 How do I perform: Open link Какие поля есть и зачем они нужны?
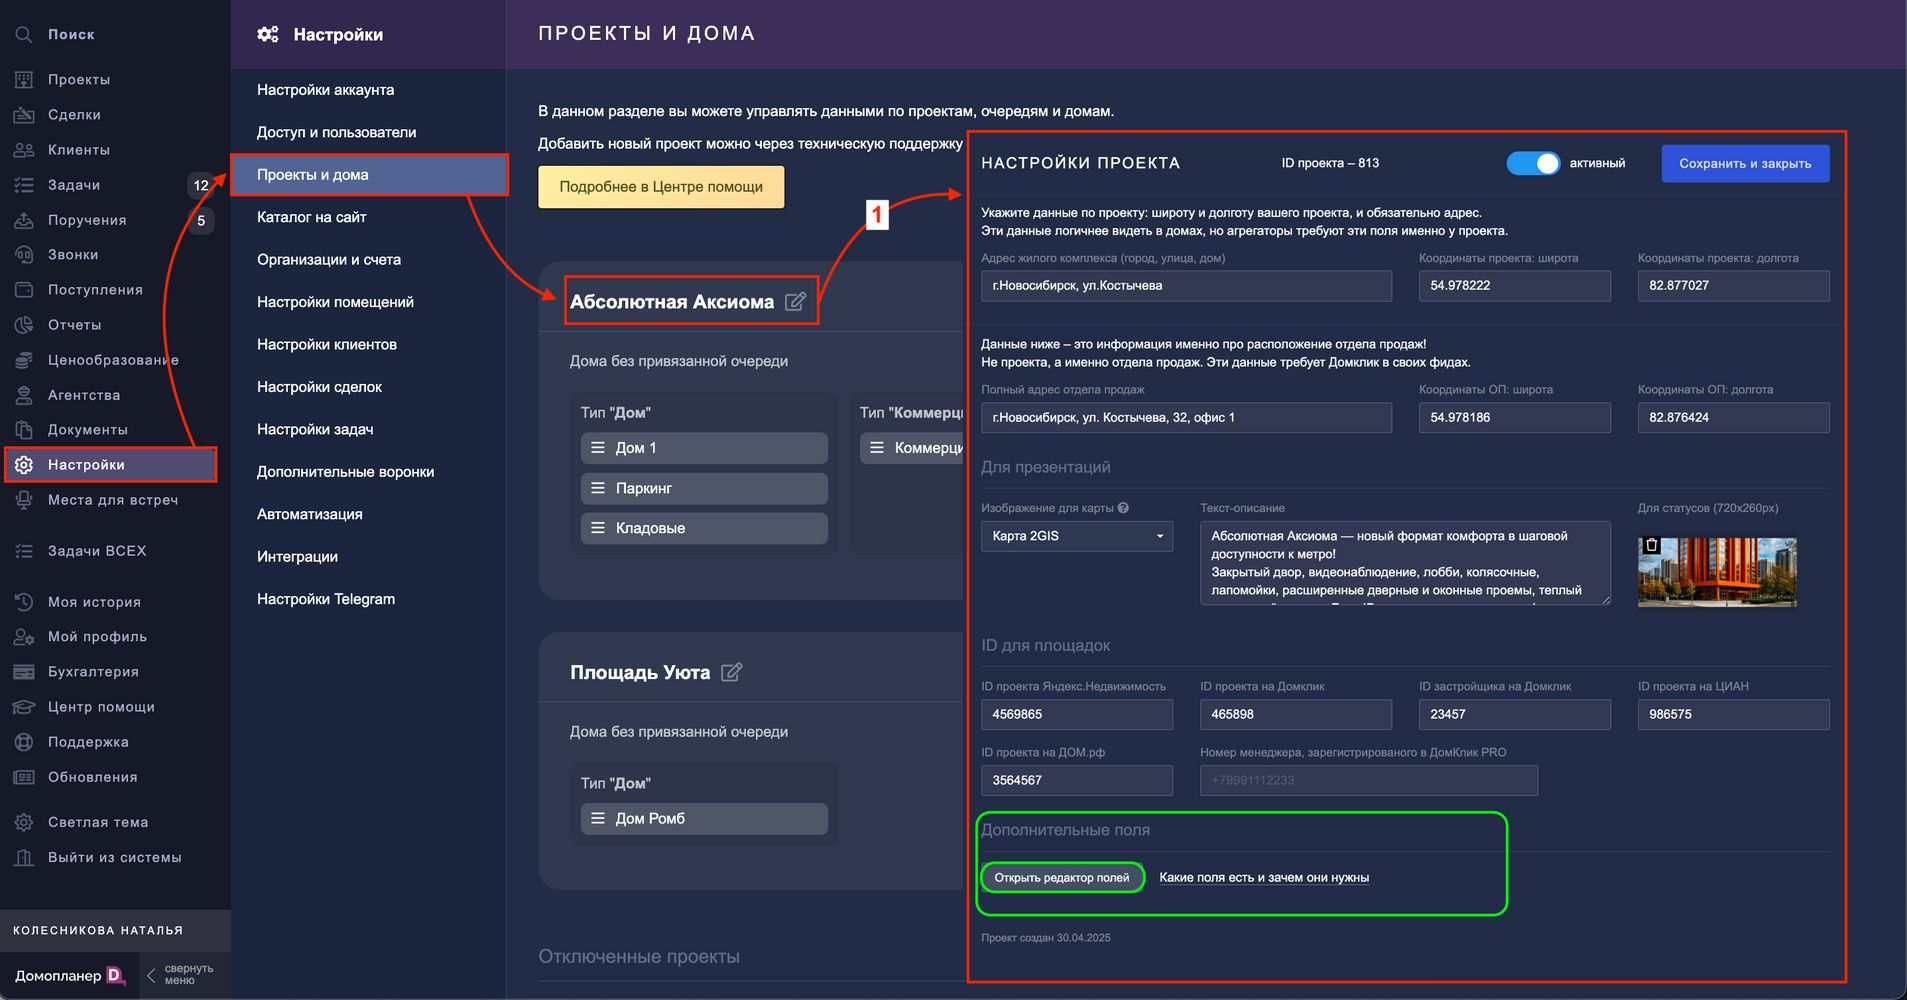[x=1264, y=877]
